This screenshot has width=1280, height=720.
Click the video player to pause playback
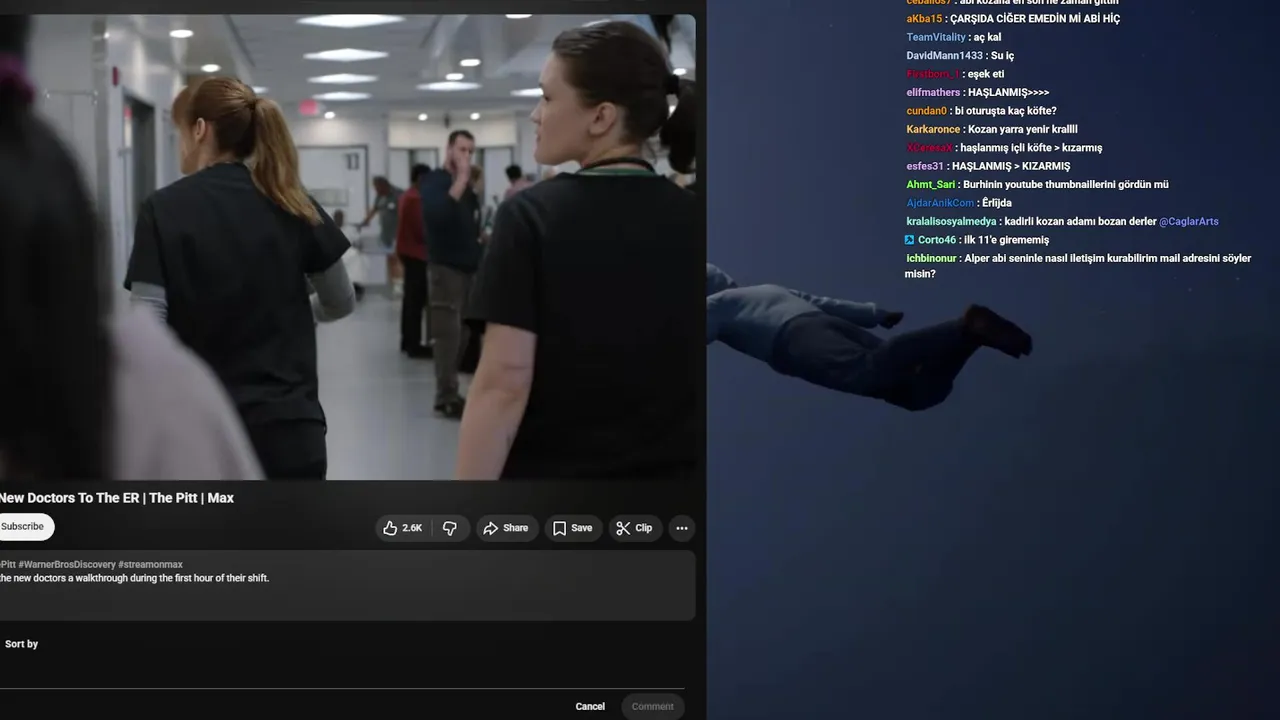point(347,247)
